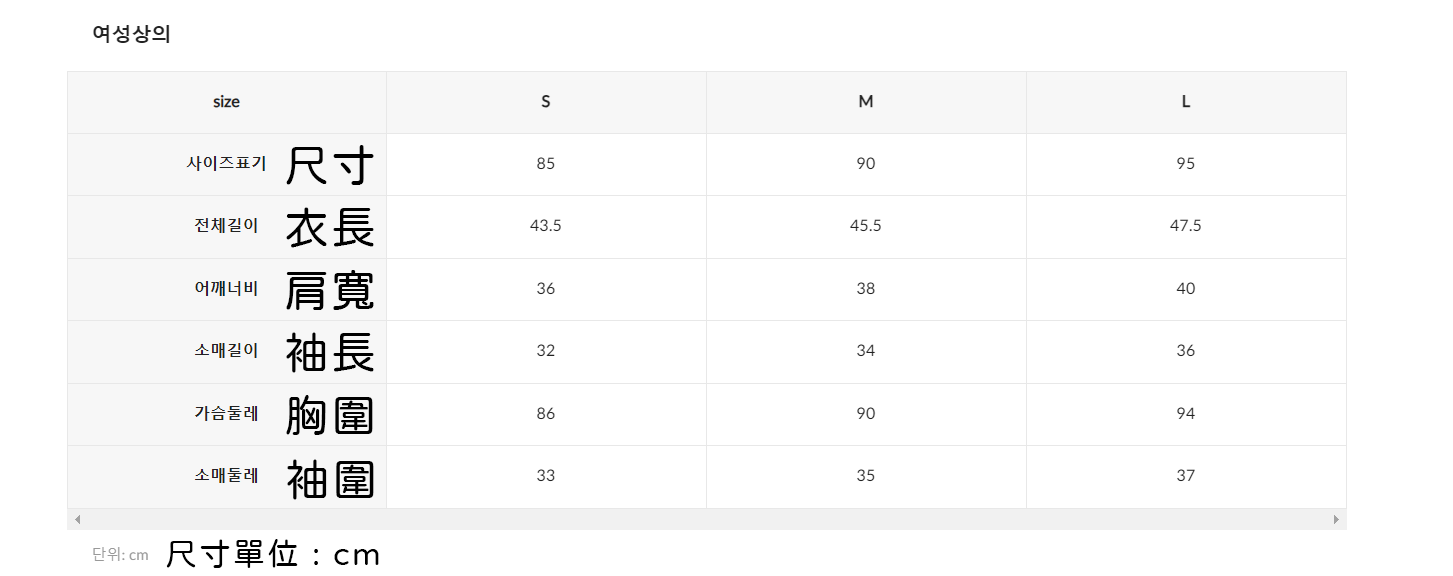Click the 소매길이 row label
Image resolution: width=1453 pixels, height=576 pixels.
click(x=227, y=351)
